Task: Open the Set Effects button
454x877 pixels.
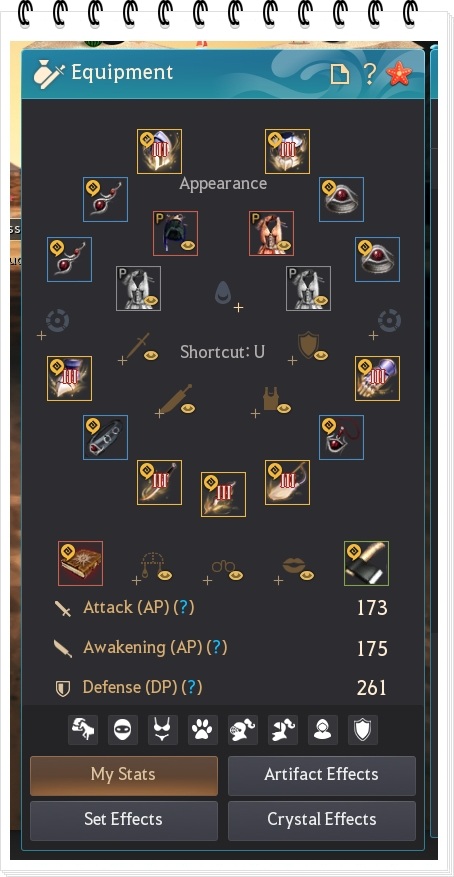Action: pos(124,820)
